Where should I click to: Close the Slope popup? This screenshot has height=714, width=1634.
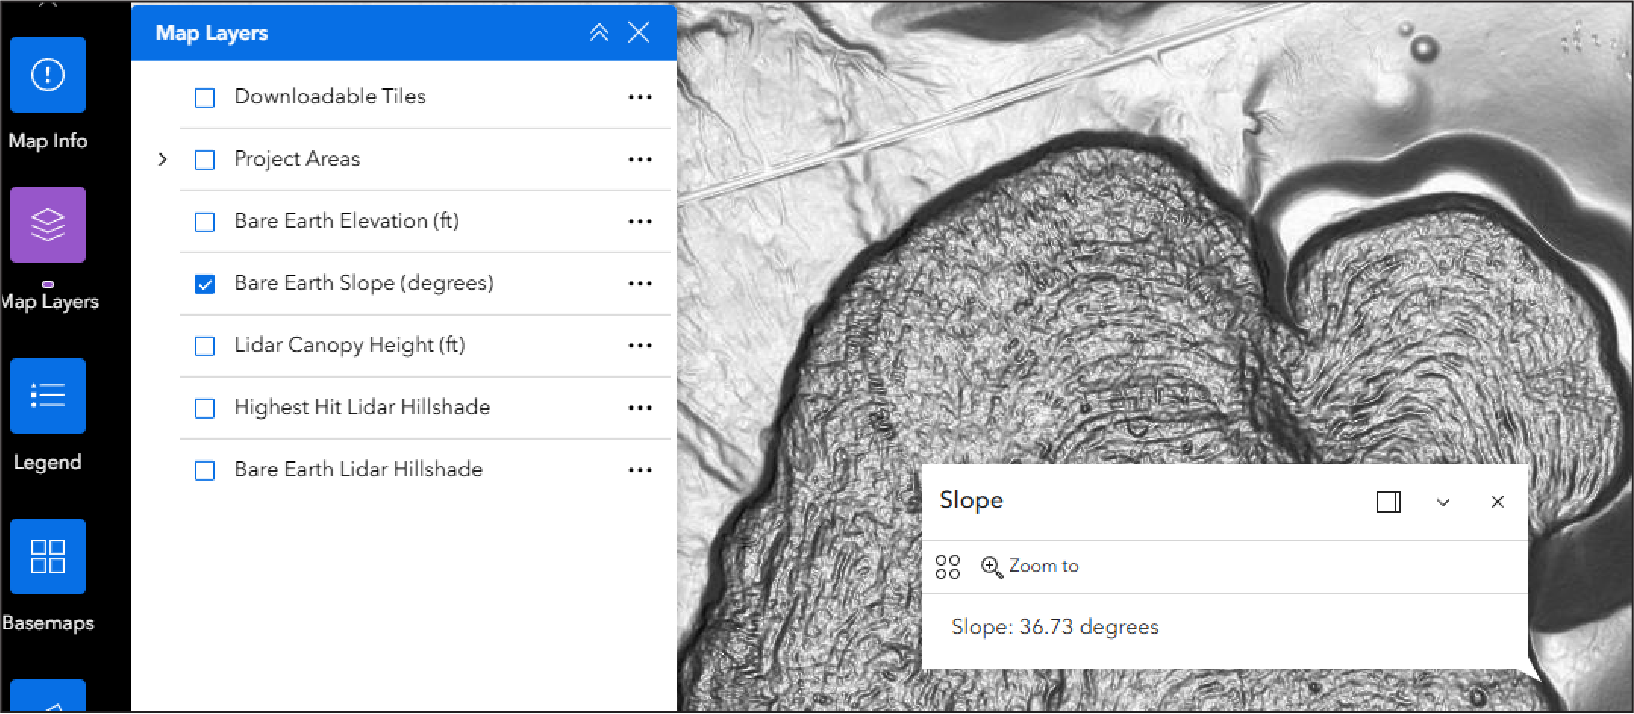1497,502
